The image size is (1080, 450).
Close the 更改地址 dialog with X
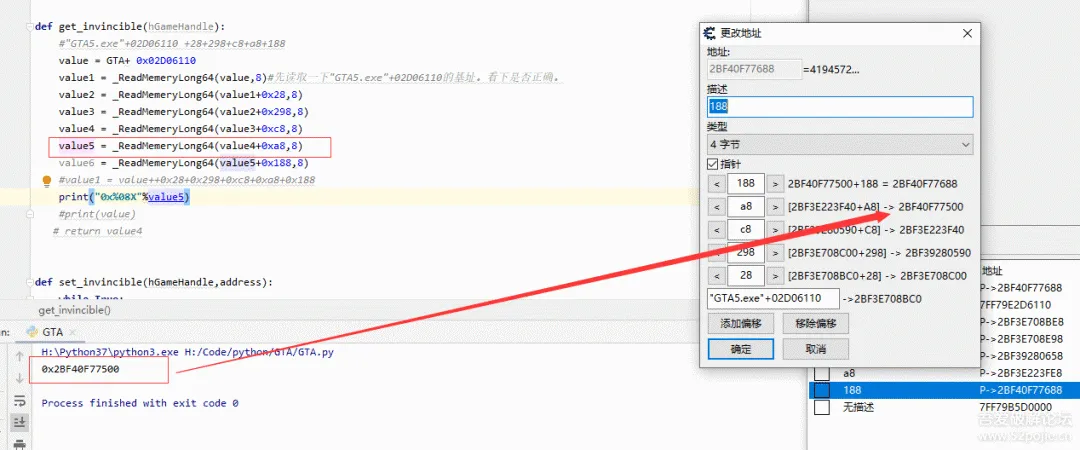click(967, 33)
